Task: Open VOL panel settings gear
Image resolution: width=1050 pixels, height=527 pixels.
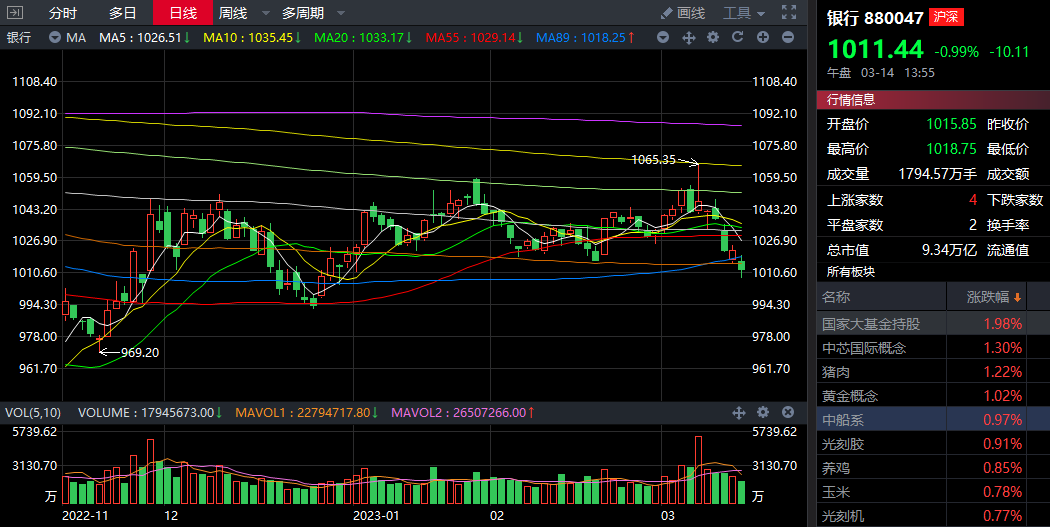Action: (x=764, y=412)
